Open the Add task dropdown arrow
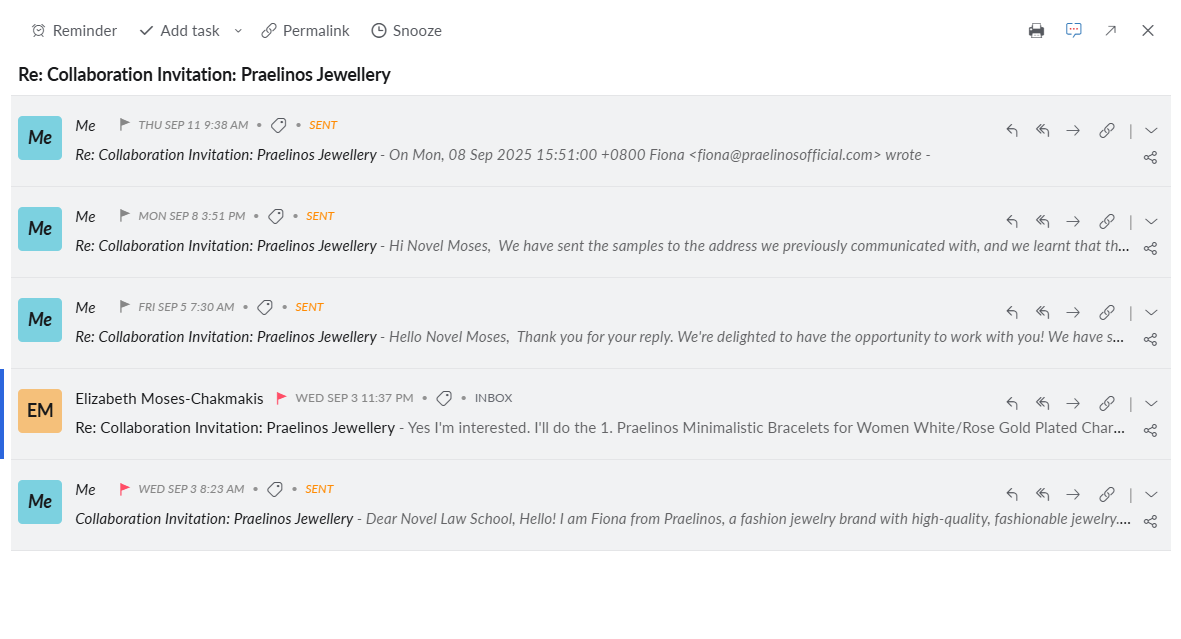This screenshot has width=1181, height=639. [238, 31]
